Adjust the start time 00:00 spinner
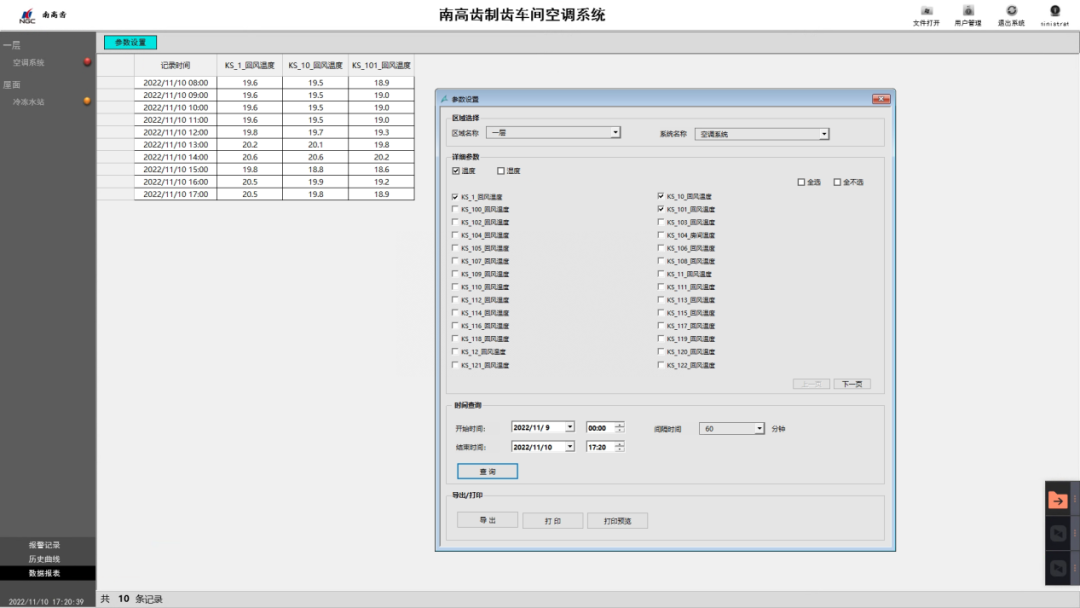The height and width of the screenshot is (608, 1080). tap(620, 428)
